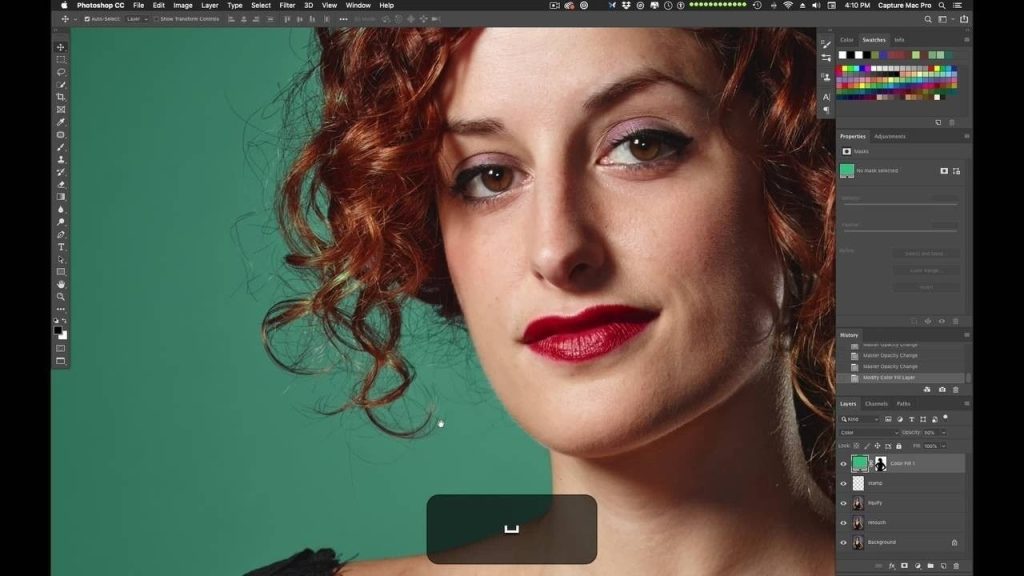Open the History panel flyout menu
Viewport: 1024px width, 576px height.
967,335
